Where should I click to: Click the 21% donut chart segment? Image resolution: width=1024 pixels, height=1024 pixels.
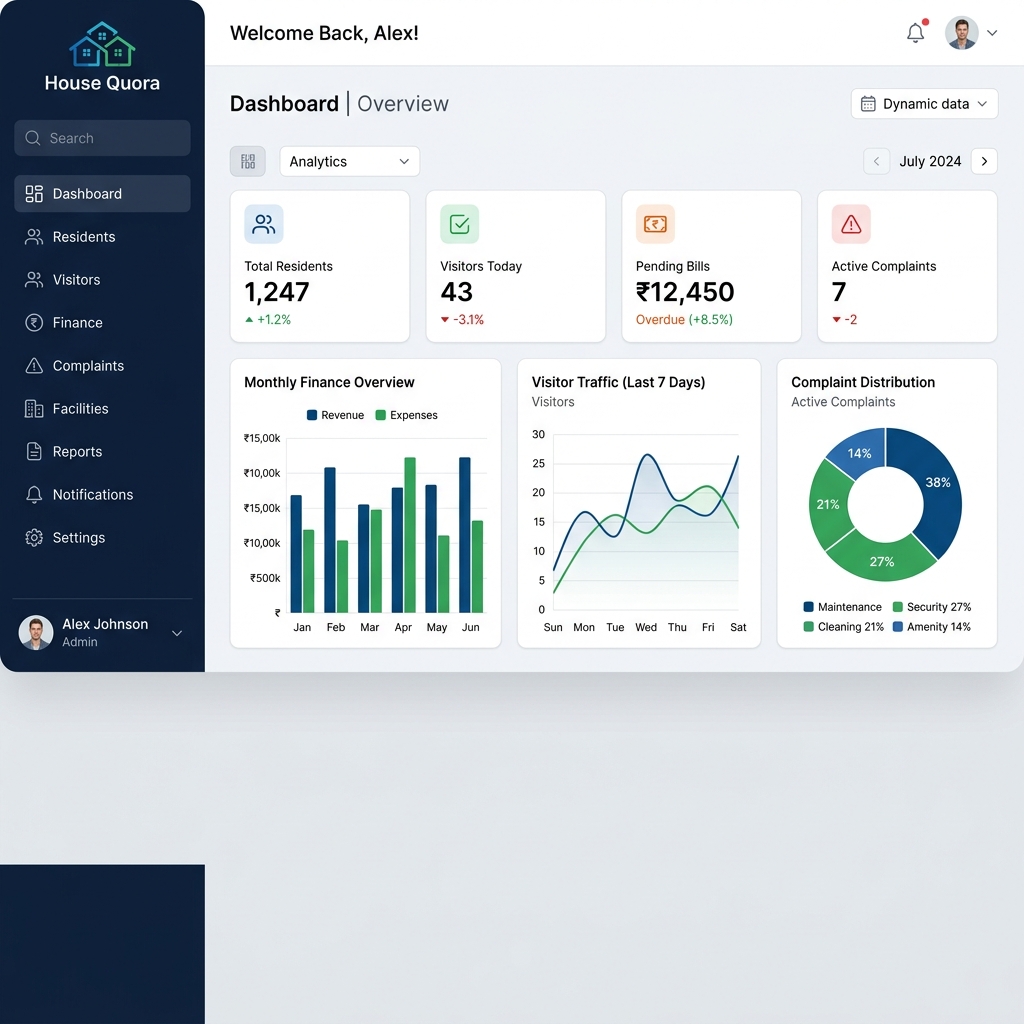(828, 504)
